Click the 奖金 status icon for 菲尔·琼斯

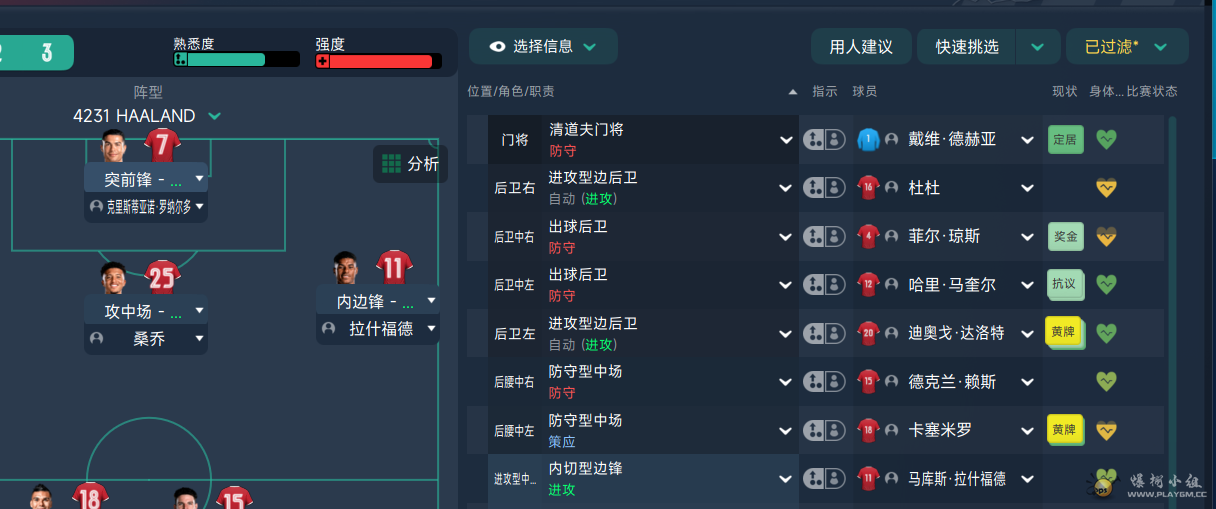(x=1065, y=236)
